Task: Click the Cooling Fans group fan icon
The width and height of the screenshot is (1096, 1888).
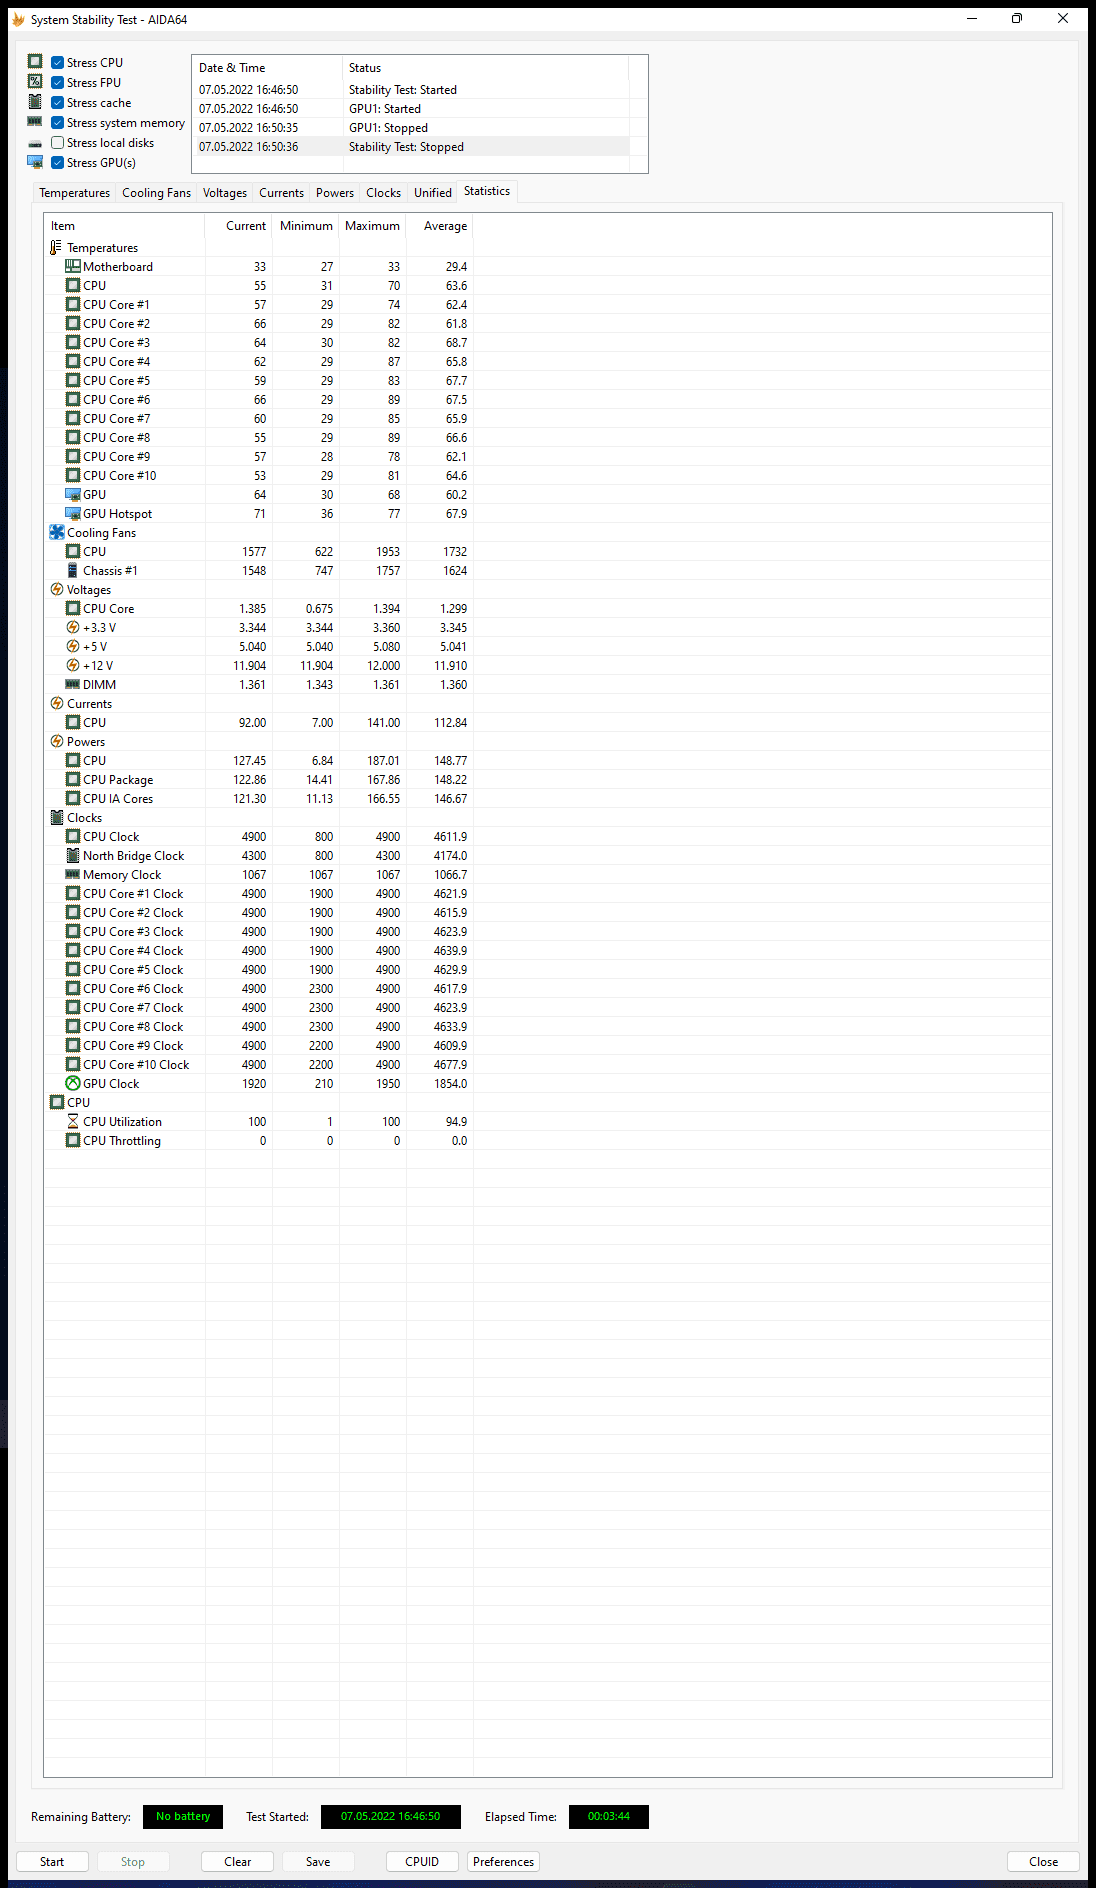Action: [x=57, y=532]
